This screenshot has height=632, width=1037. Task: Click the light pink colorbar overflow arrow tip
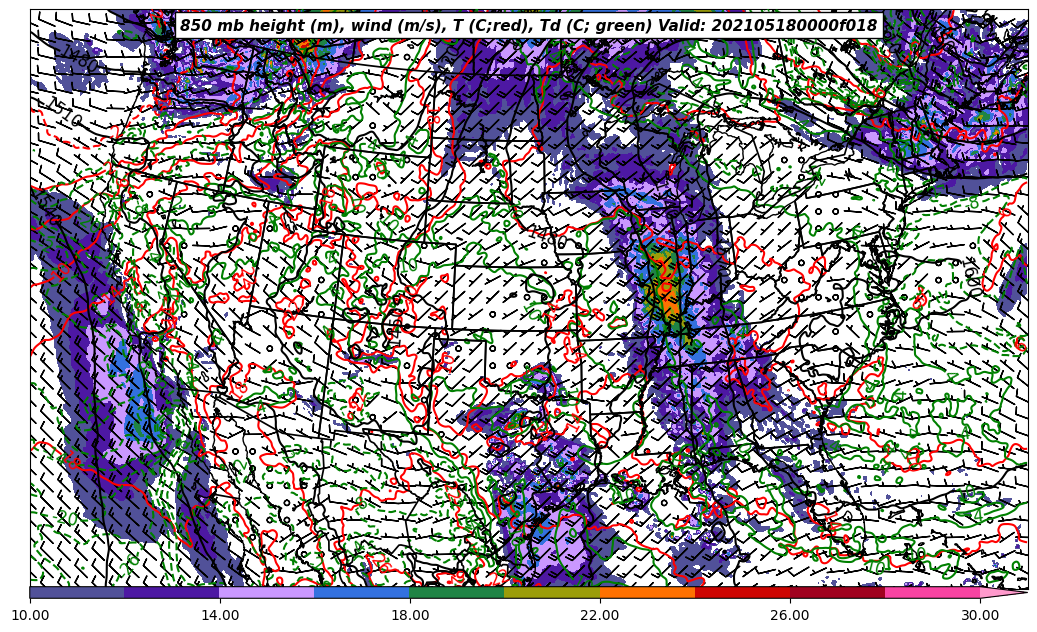(x=1004, y=592)
